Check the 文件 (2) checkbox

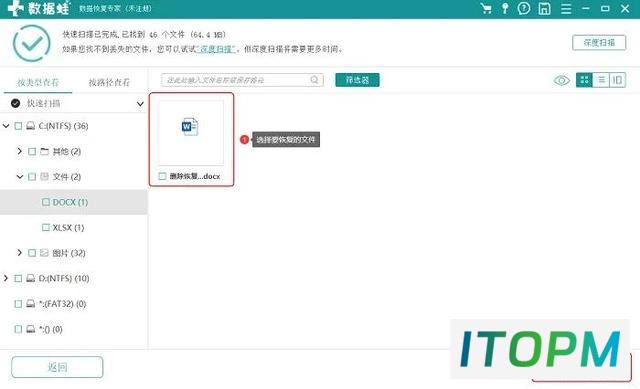pyautogui.click(x=32, y=177)
